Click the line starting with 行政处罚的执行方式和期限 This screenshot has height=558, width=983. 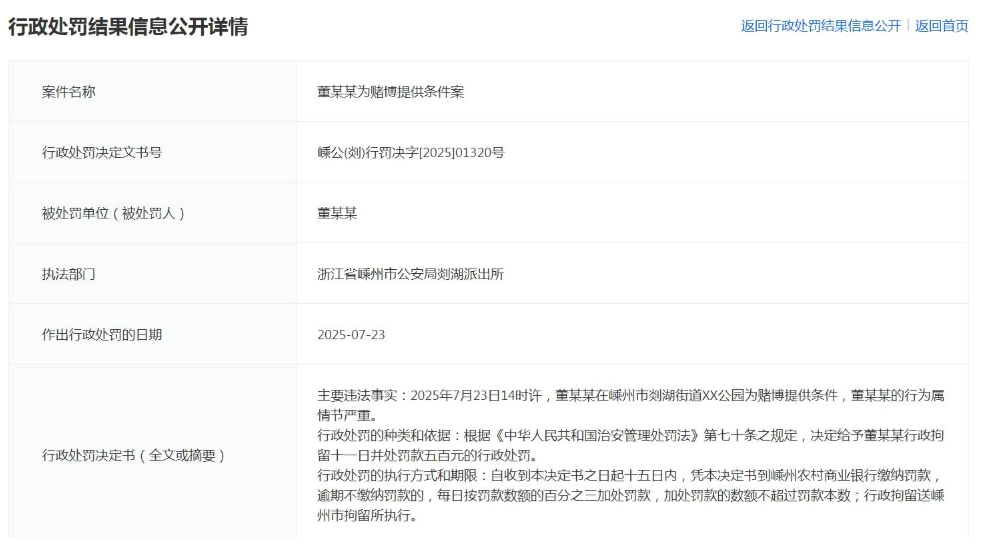tap(630, 476)
